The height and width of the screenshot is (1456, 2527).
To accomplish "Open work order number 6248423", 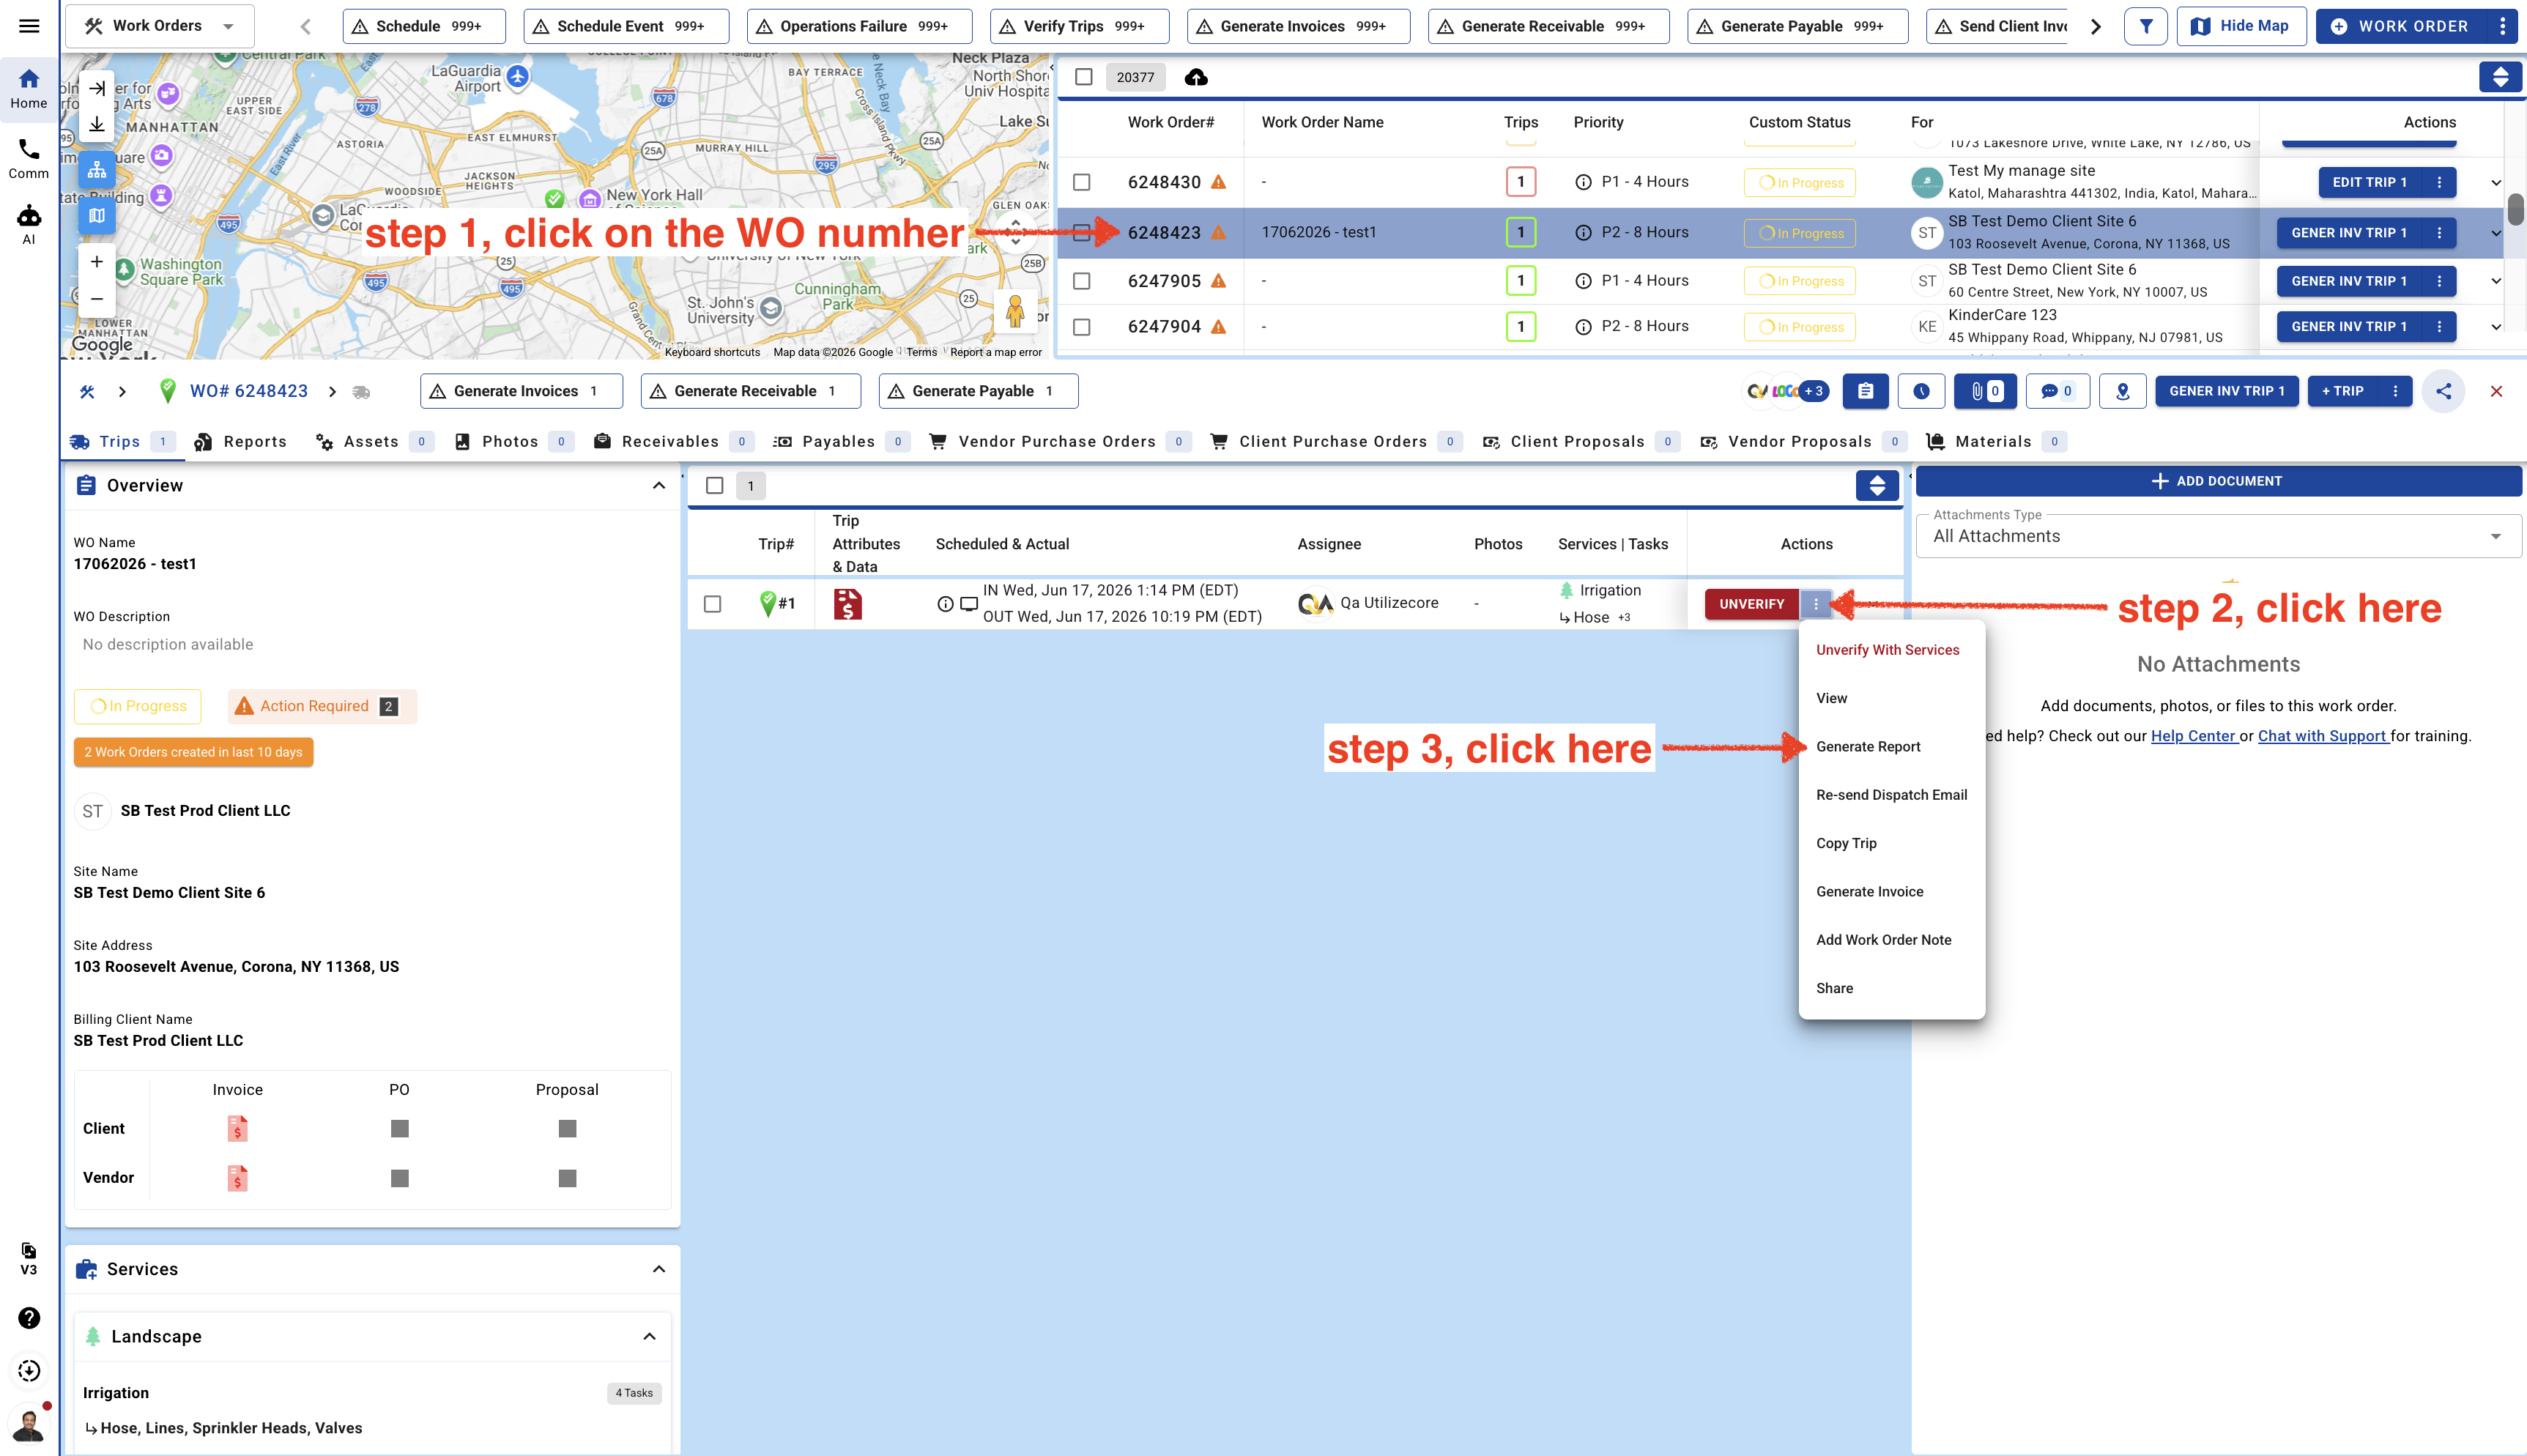I will click(1164, 233).
